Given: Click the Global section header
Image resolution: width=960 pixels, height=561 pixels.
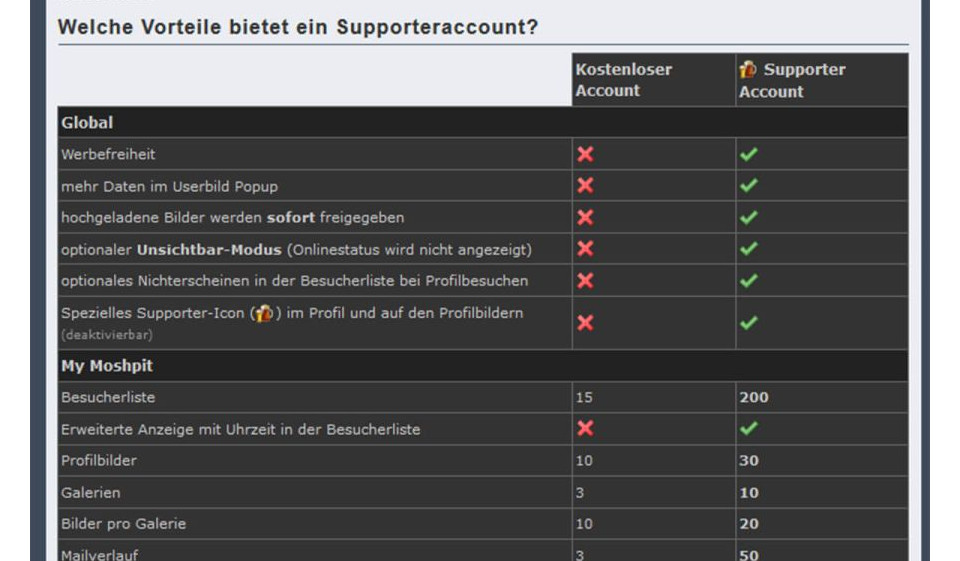Looking at the screenshot, I should (x=87, y=123).
